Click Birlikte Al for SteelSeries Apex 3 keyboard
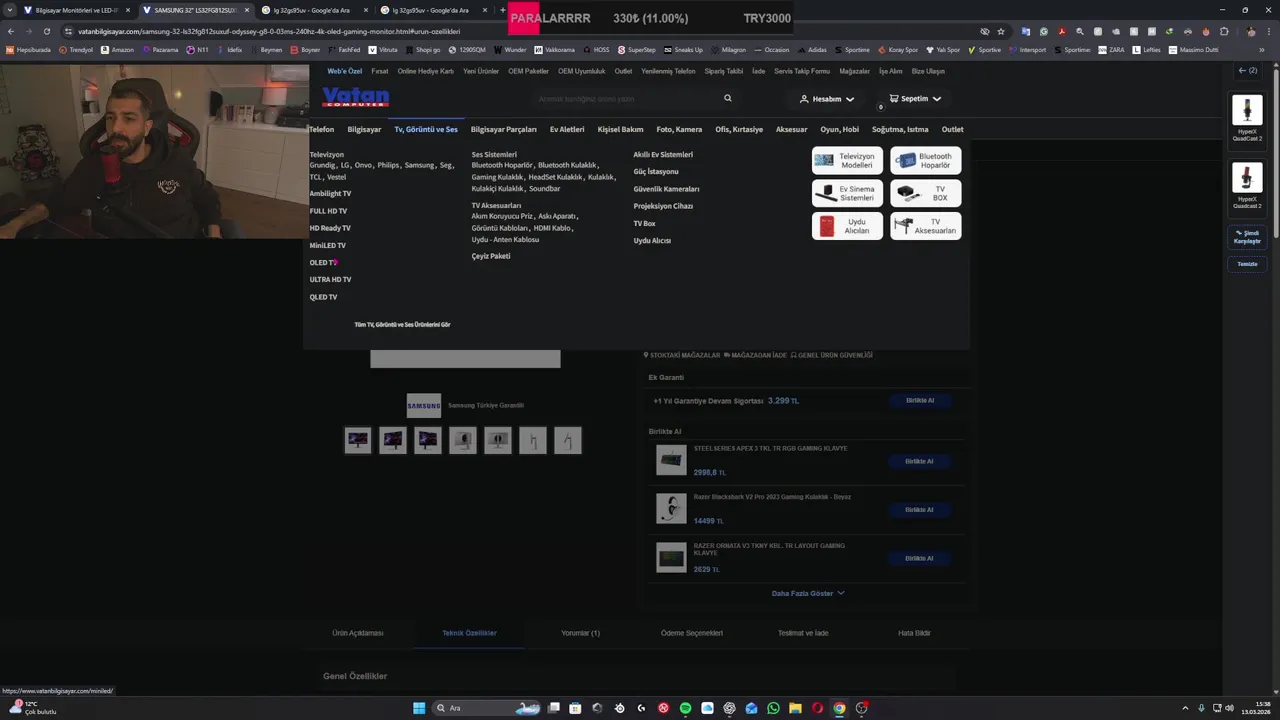Viewport: 1280px width, 720px height. pyautogui.click(x=919, y=461)
